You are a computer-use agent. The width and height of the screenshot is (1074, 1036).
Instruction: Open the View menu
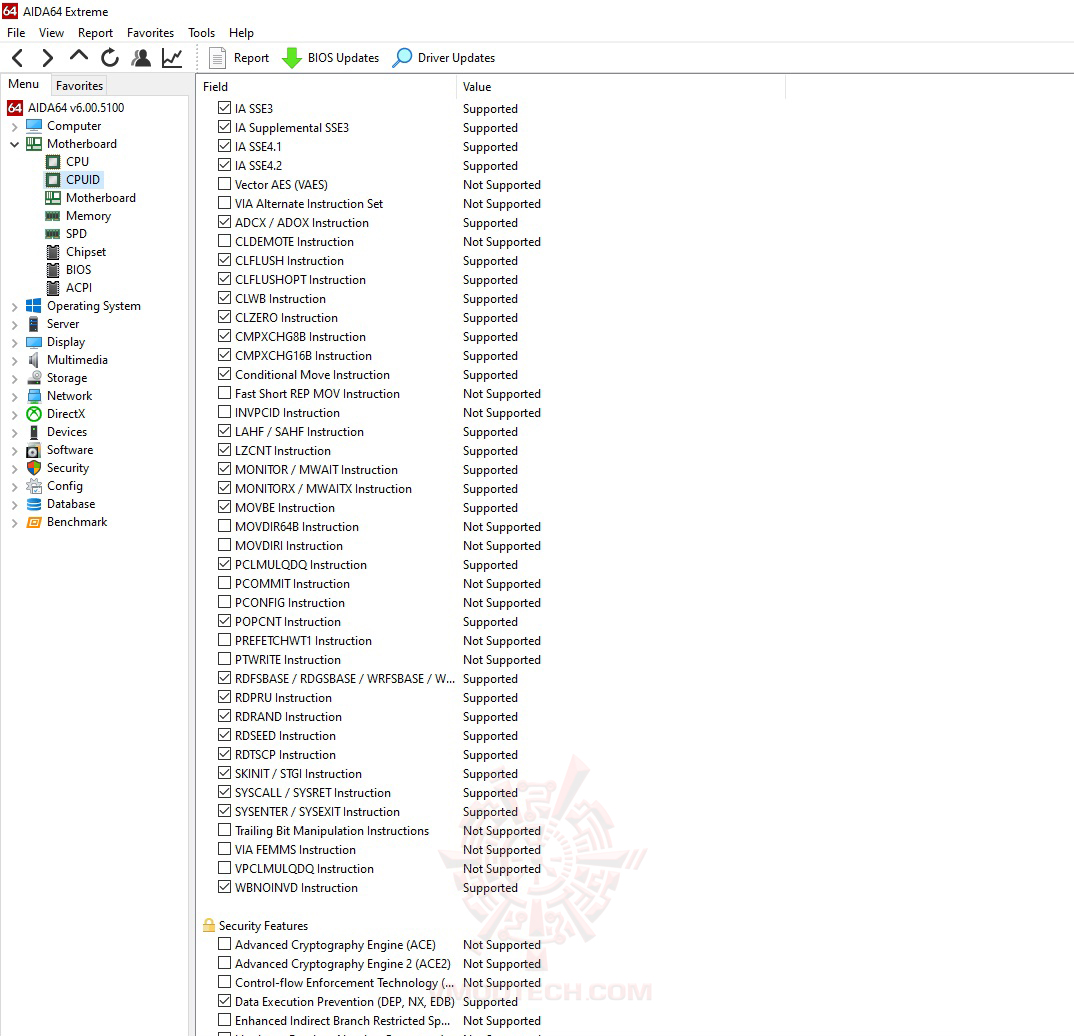point(51,33)
